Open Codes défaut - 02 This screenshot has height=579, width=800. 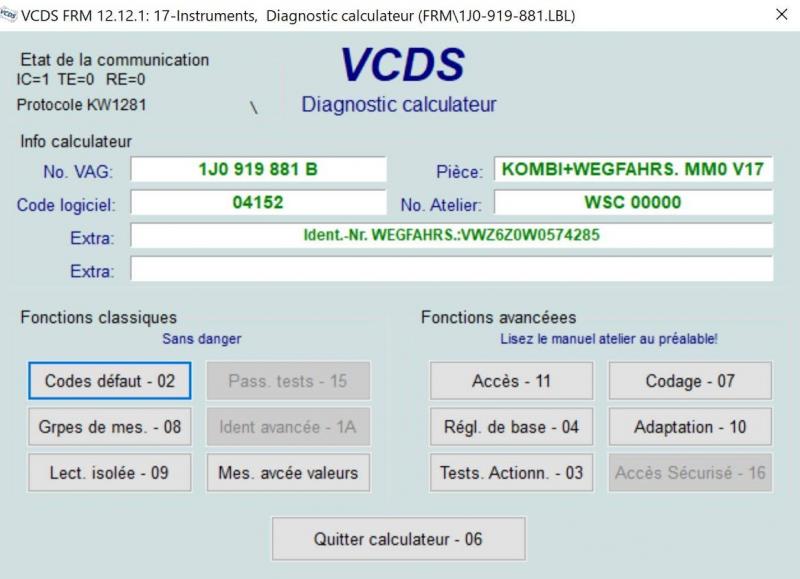(110, 381)
